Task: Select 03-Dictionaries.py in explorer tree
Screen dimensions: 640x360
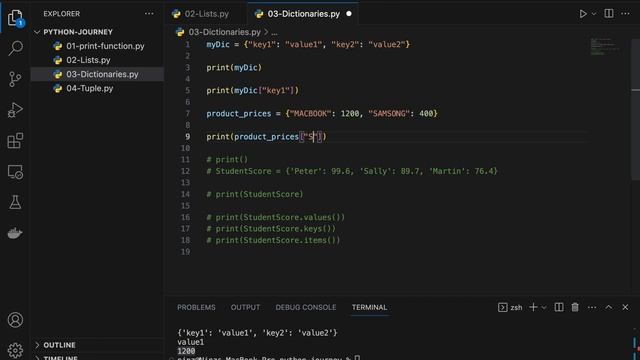Action: (102, 74)
